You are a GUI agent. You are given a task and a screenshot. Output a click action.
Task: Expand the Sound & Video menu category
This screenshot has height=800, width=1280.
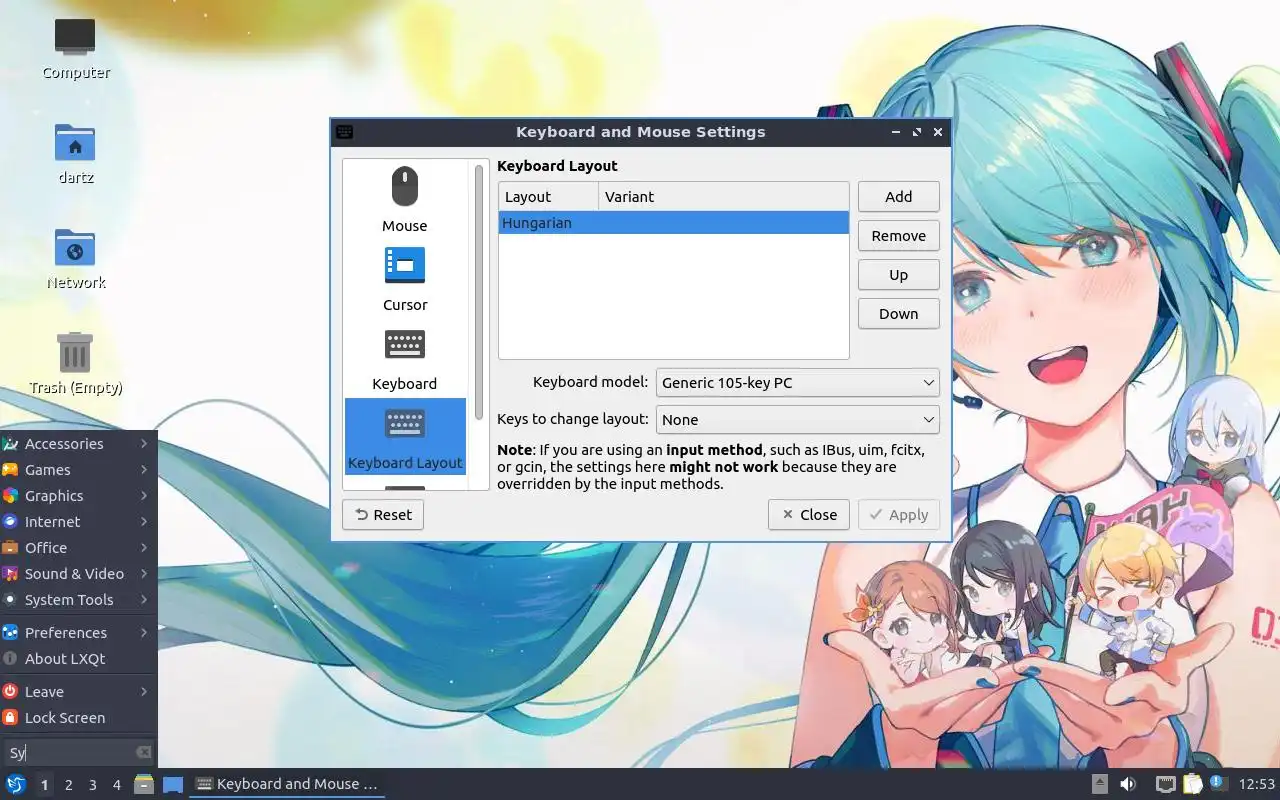tap(78, 573)
